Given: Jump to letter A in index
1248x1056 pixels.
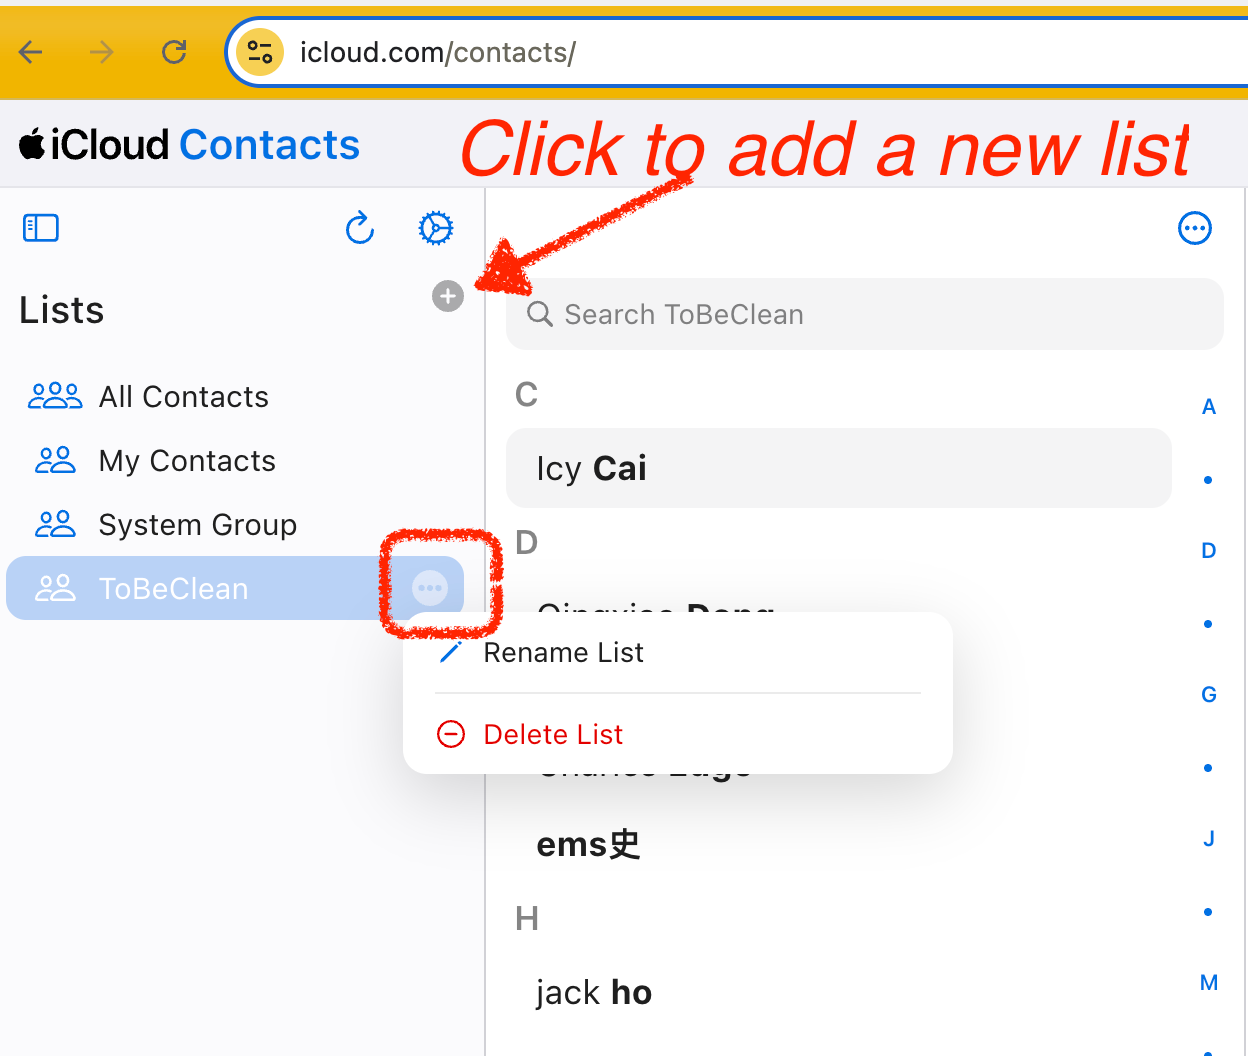Looking at the screenshot, I should pyautogui.click(x=1209, y=407).
